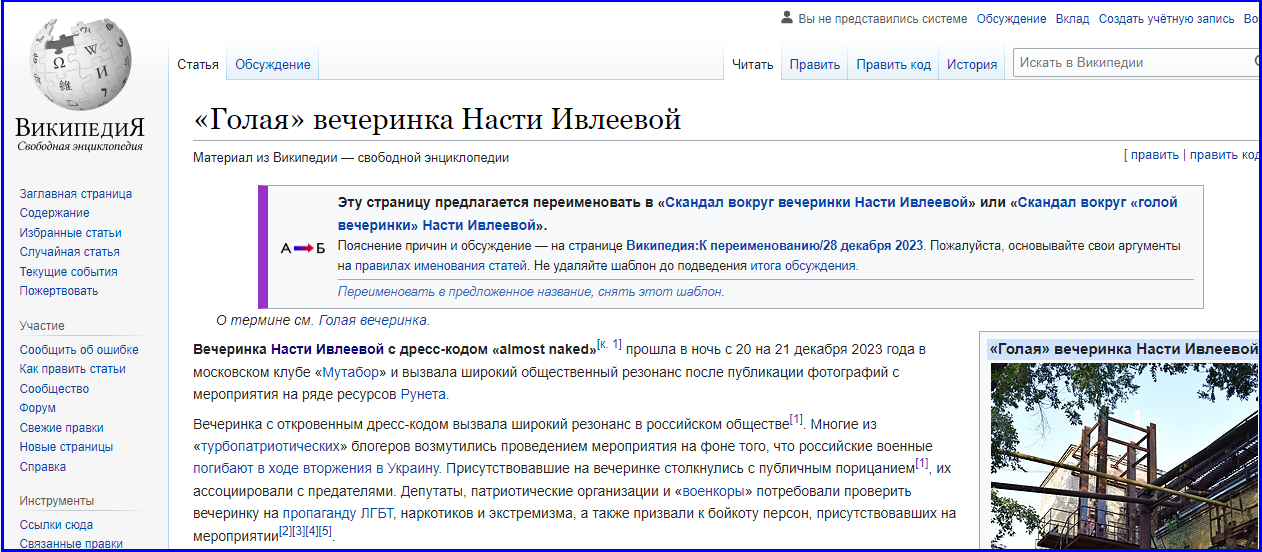Viewport: 1262px width, 552px height.
Task: Open погибают в ходе вторжения в Украину
Action: tap(317, 468)
